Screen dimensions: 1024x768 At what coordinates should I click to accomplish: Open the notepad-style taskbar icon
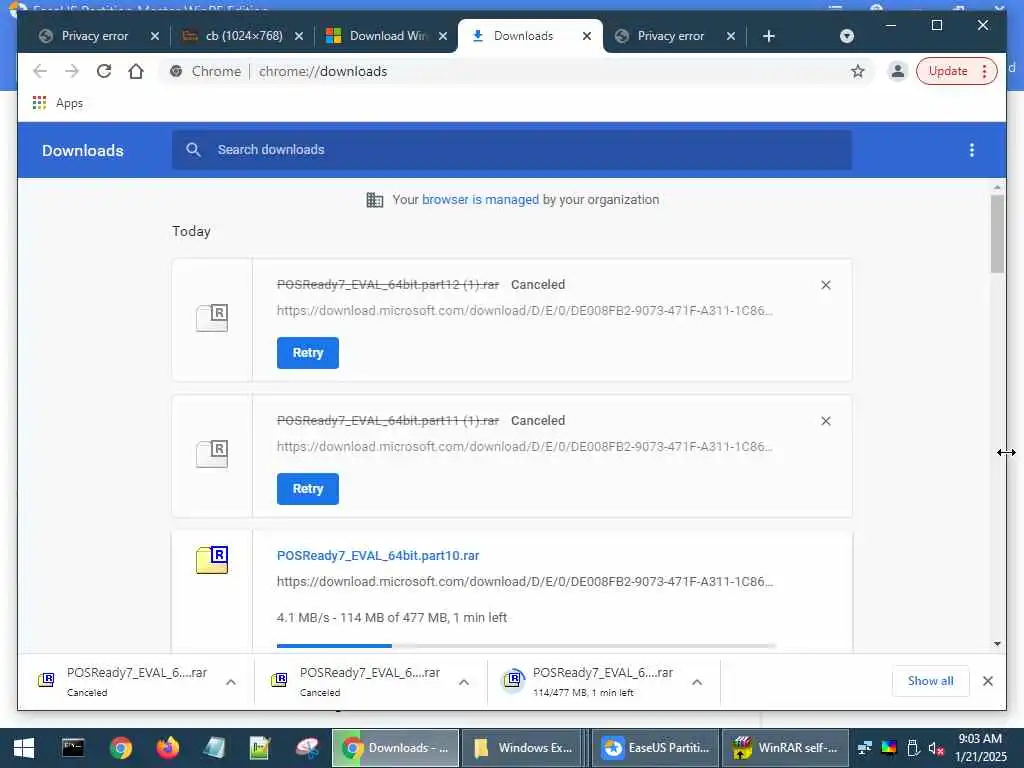(214, 748)
